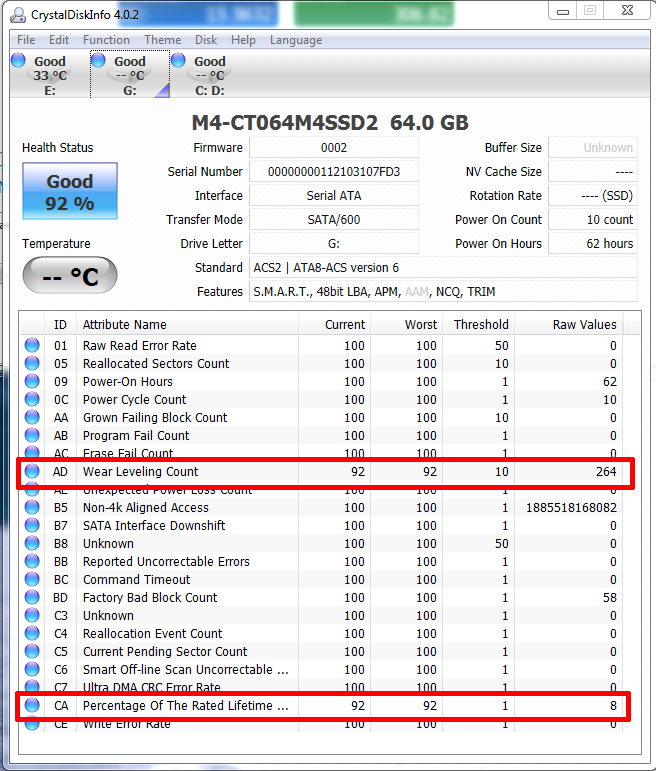Screen dimensions: 656x771
Task: Open the Help menu
Action: pyautogui.click(x=243, y=40)
